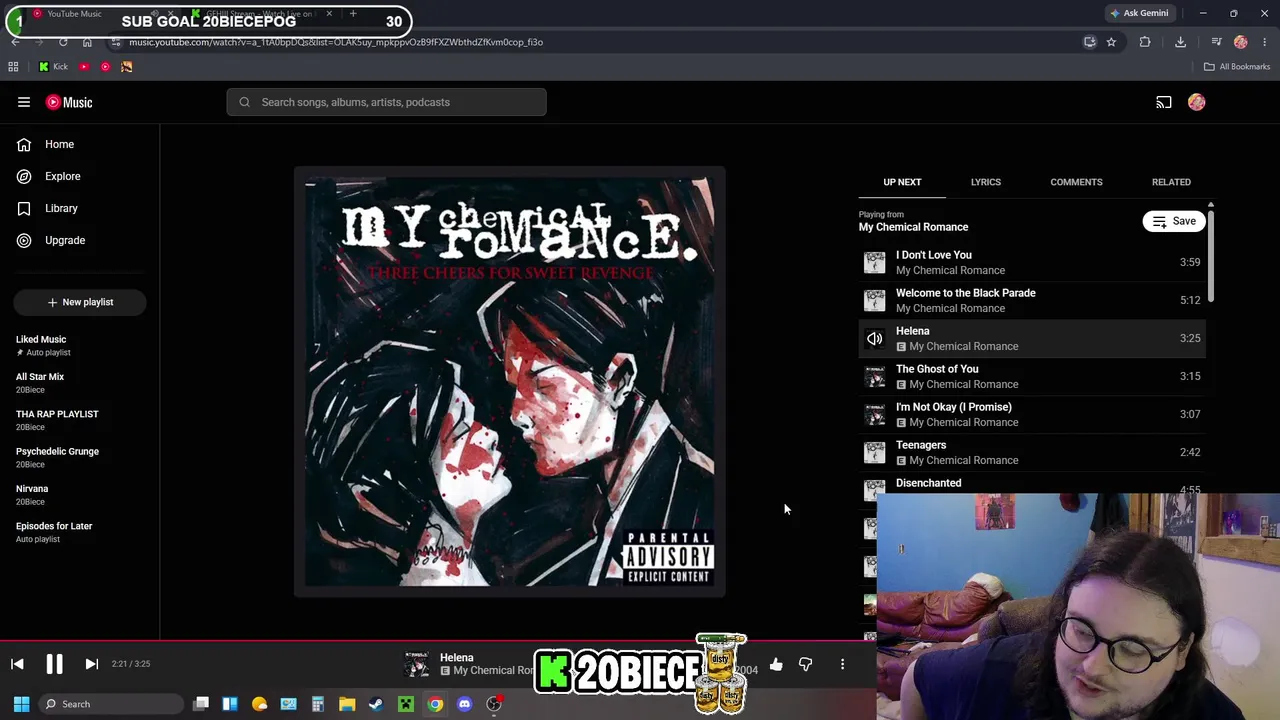Image resolution: width=1280 pixels, height=720 pixels.
Task: Open Discord from the taskbar
Action: click(464, 704)
